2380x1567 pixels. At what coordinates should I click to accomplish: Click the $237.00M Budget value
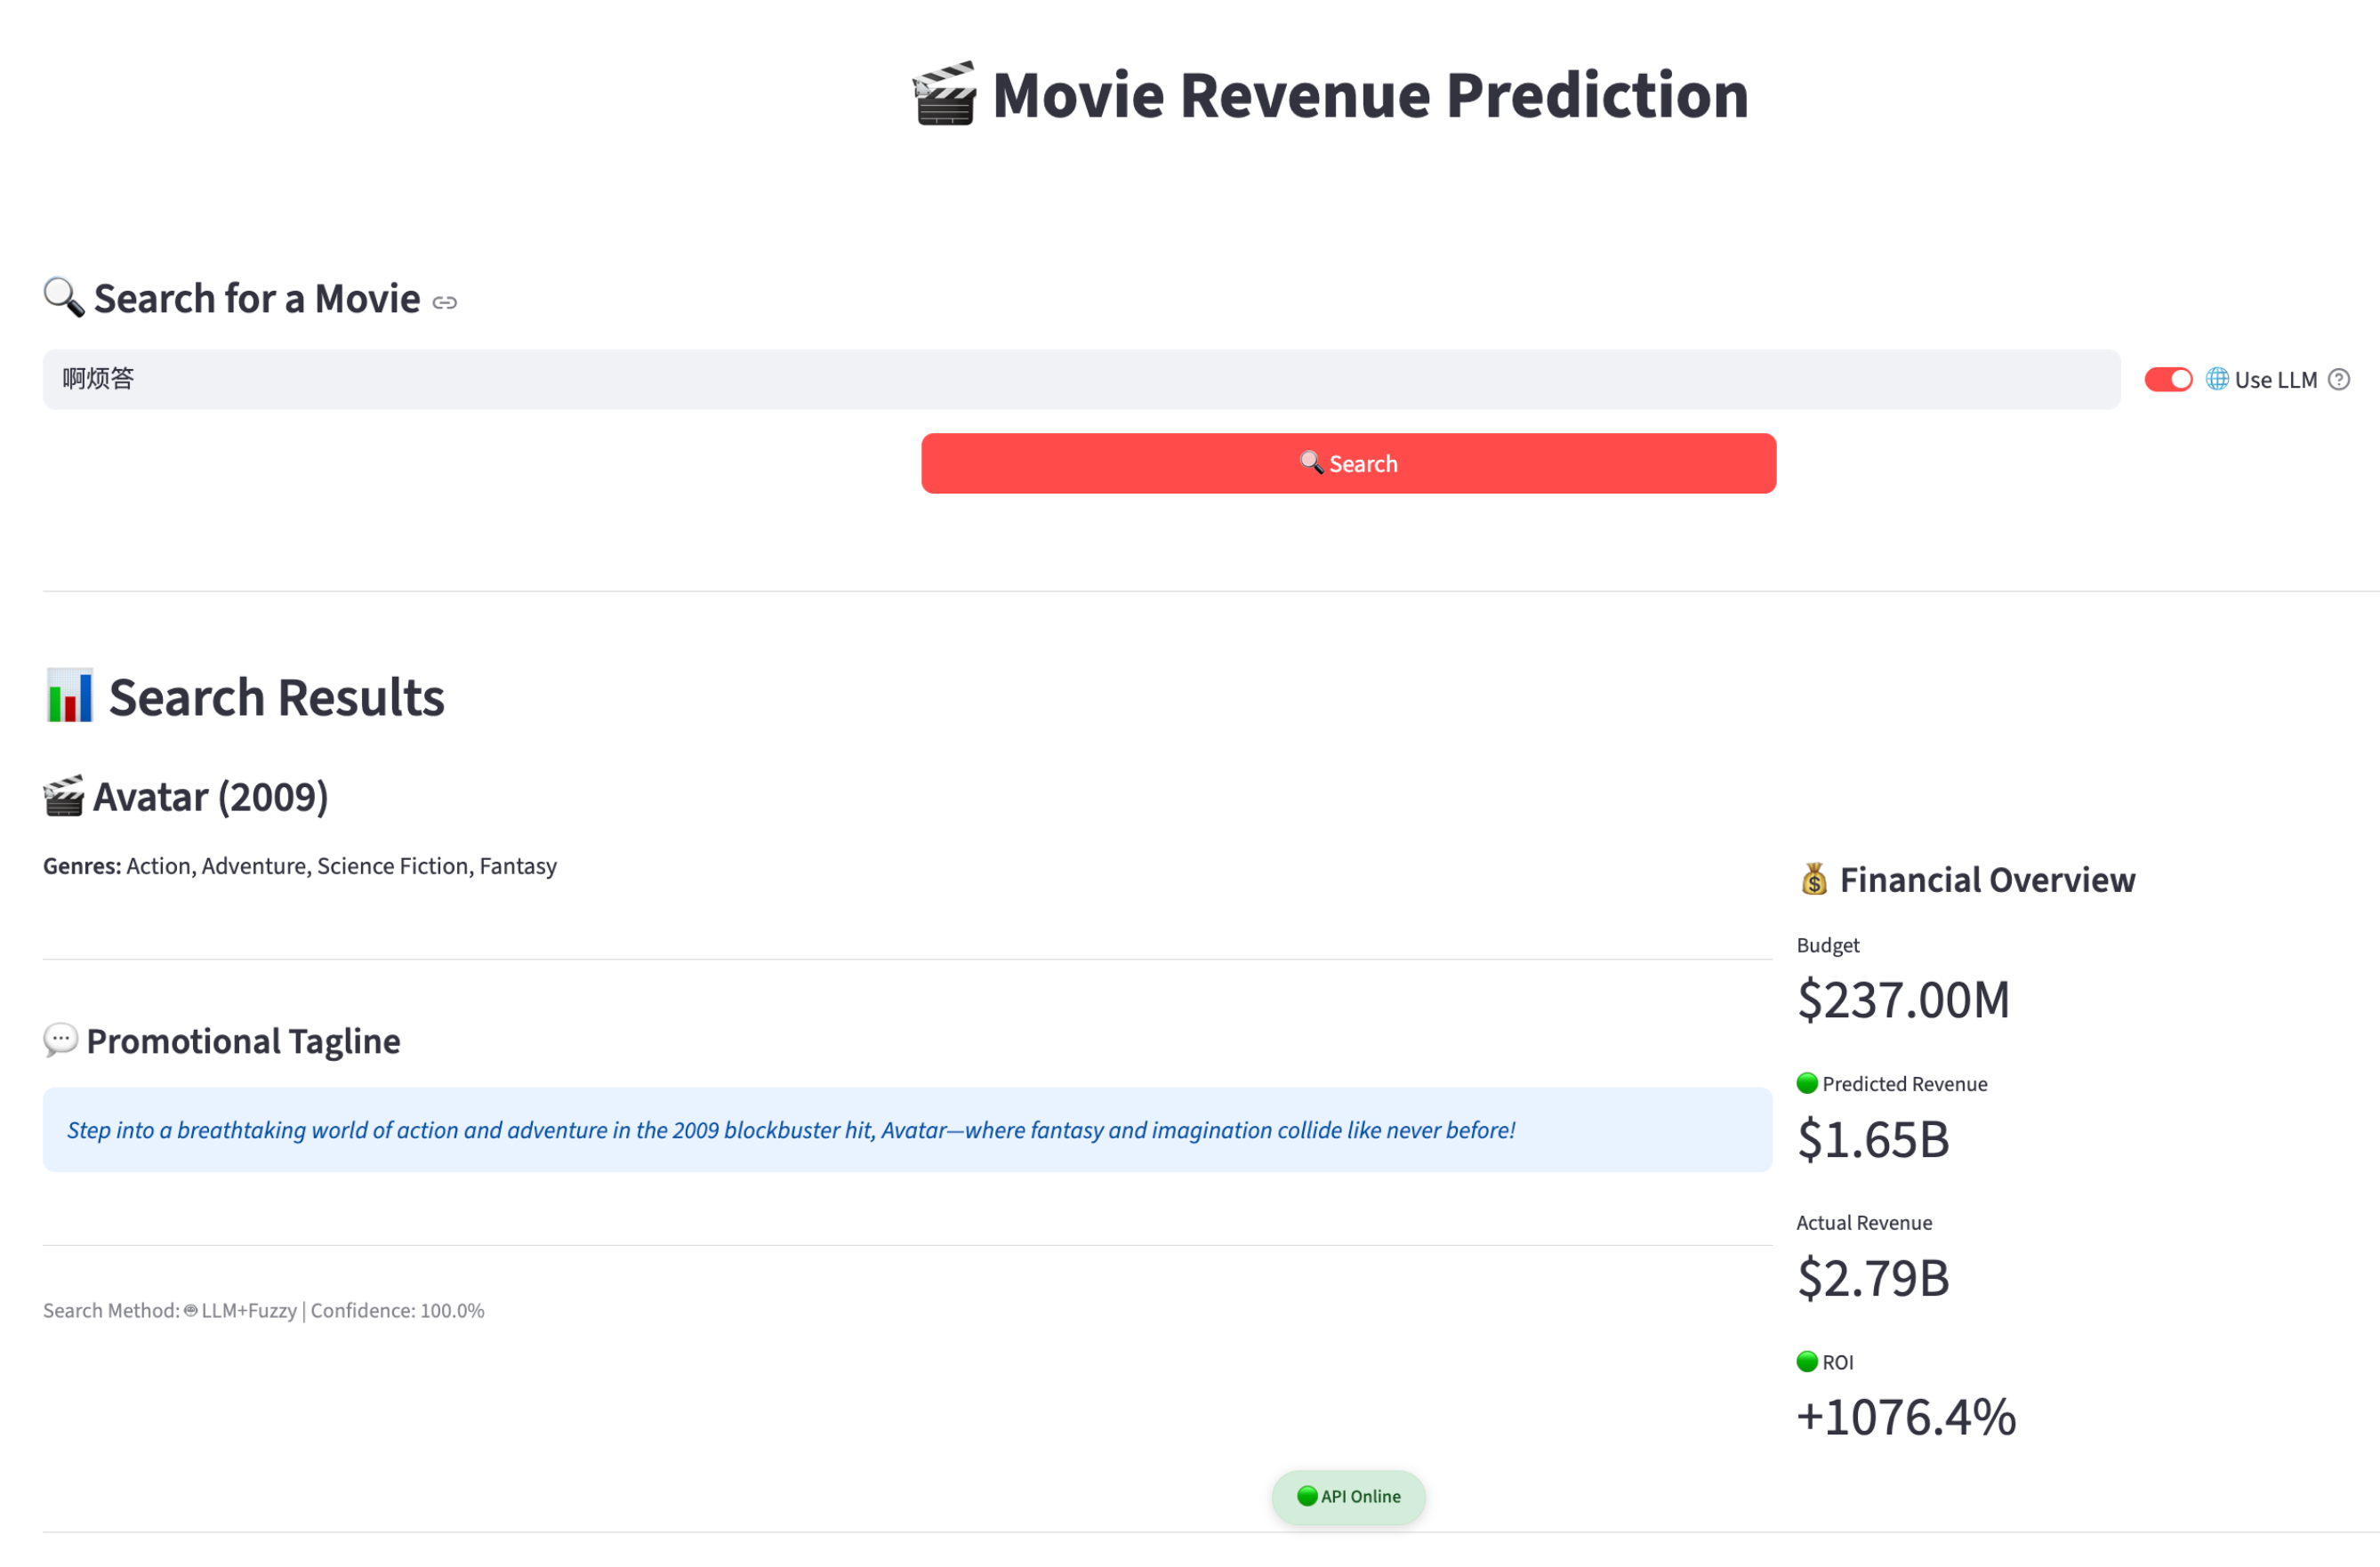(1902, 999)
